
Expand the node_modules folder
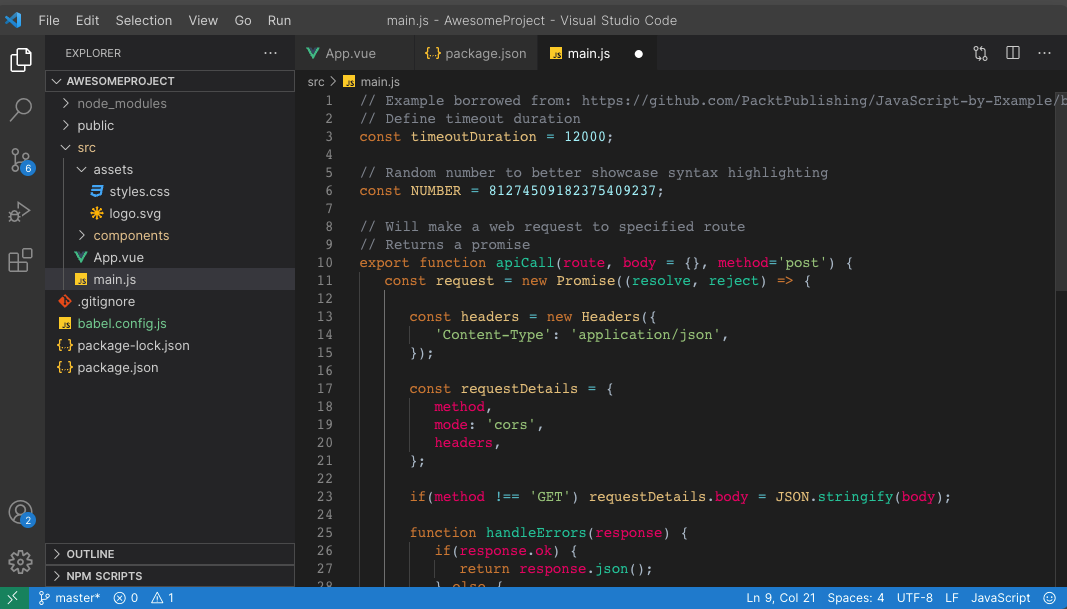tap(170, 103)
